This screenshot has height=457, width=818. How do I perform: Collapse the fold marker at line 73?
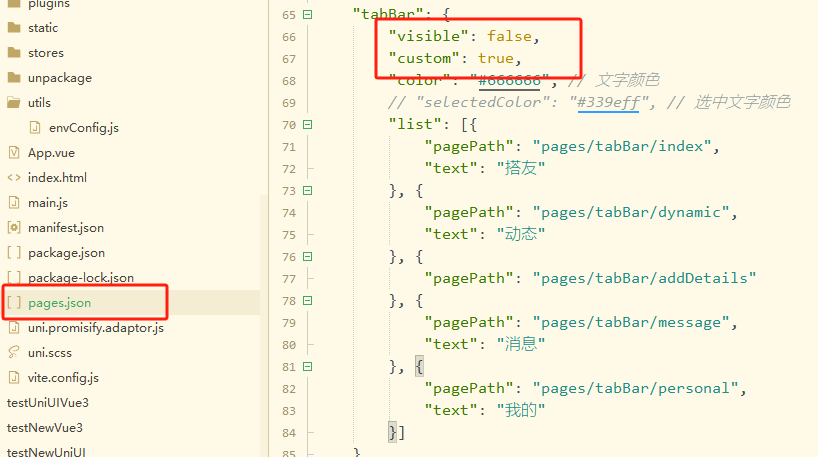coord(308,190)
